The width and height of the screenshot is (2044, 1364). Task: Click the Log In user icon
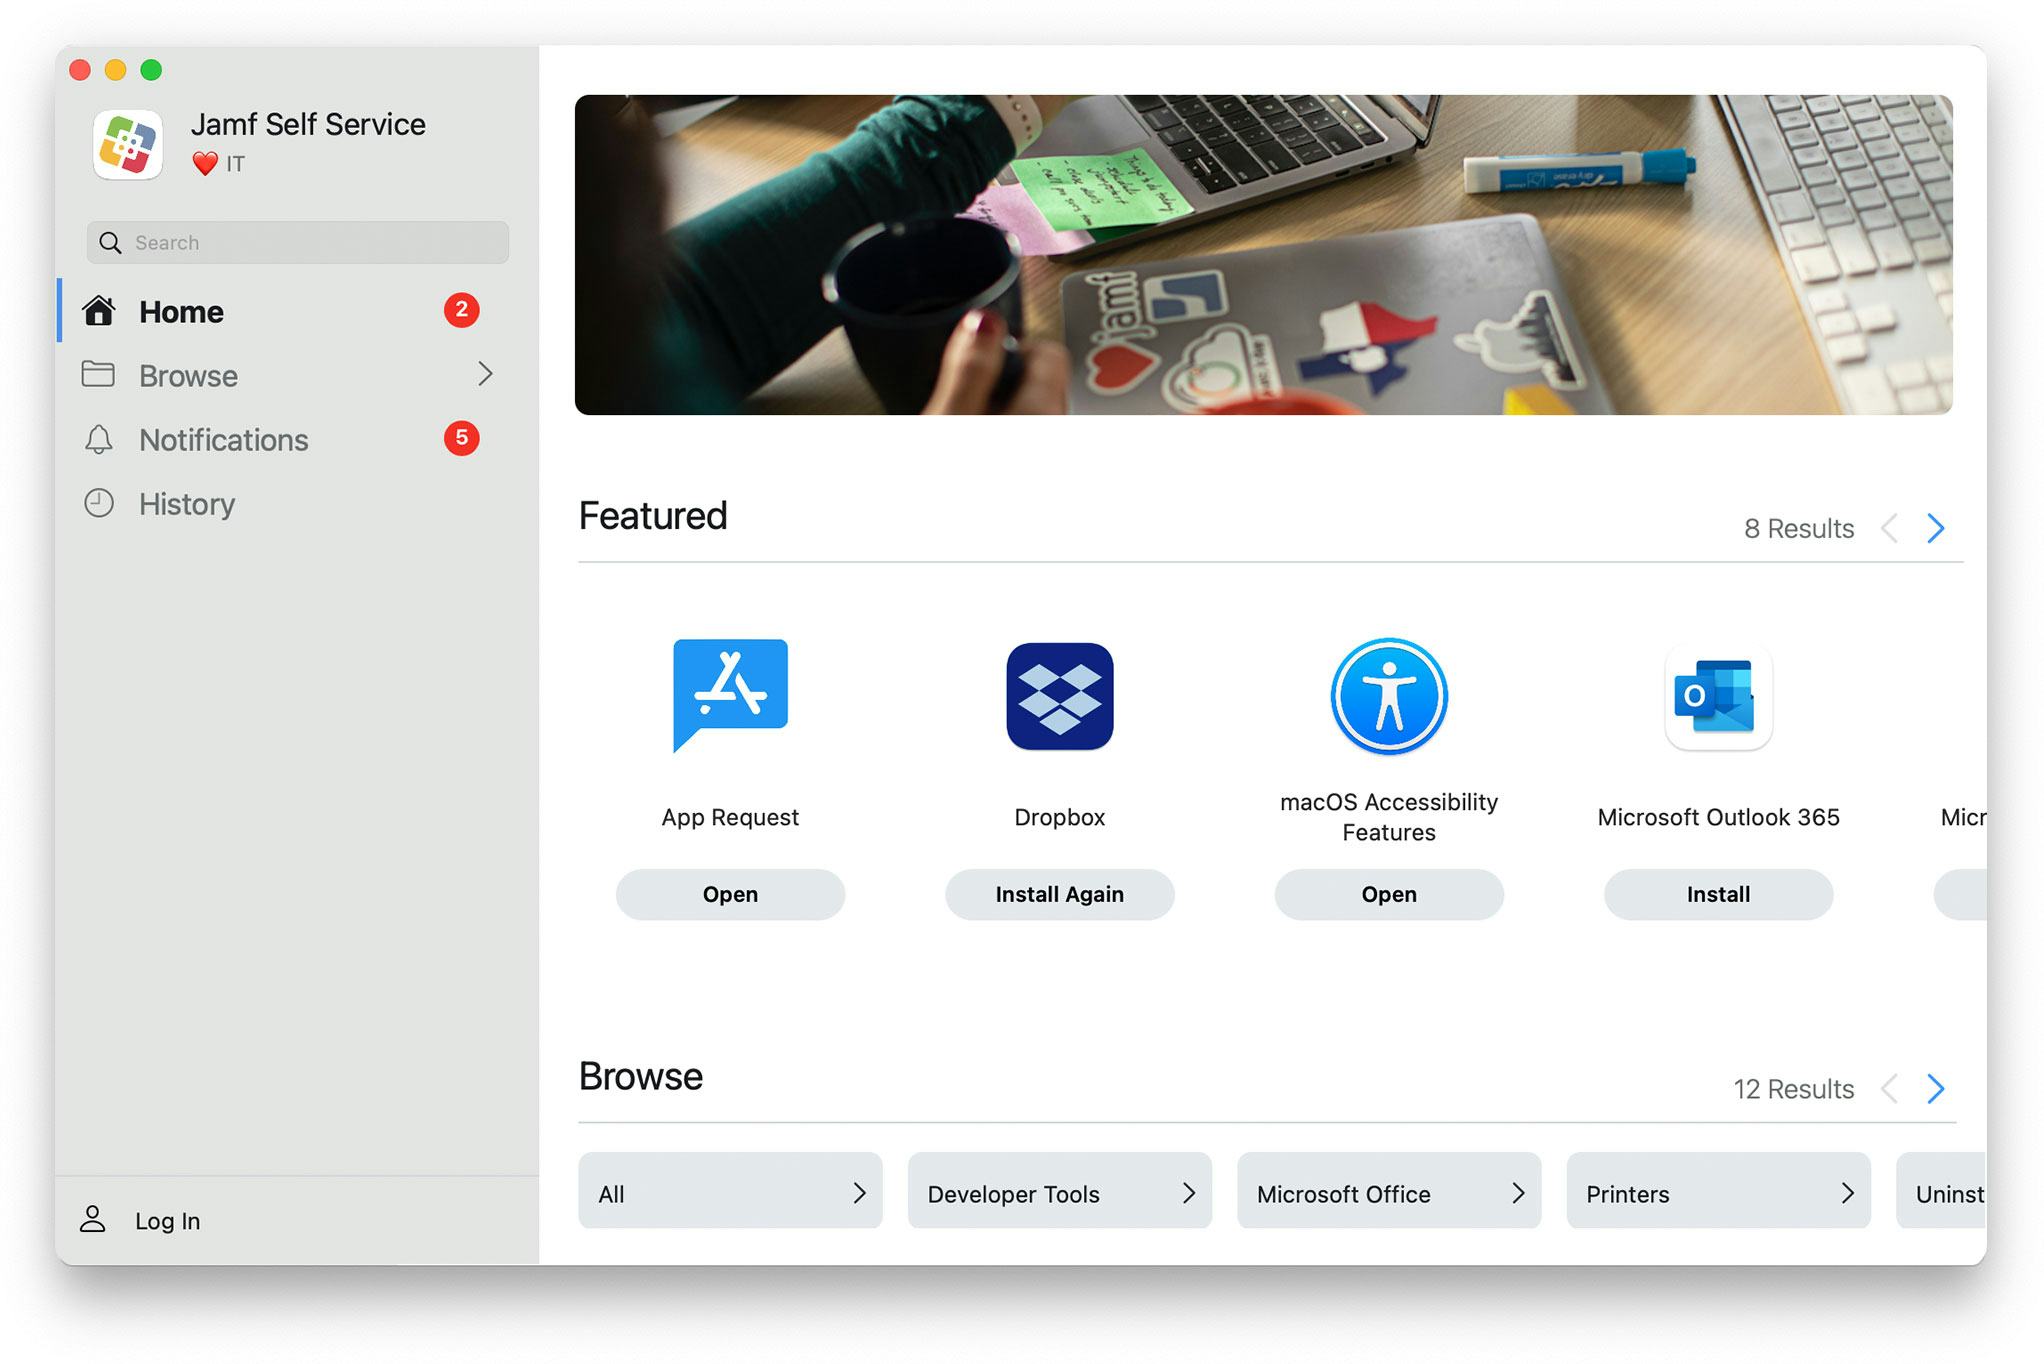coord(93,1219)
